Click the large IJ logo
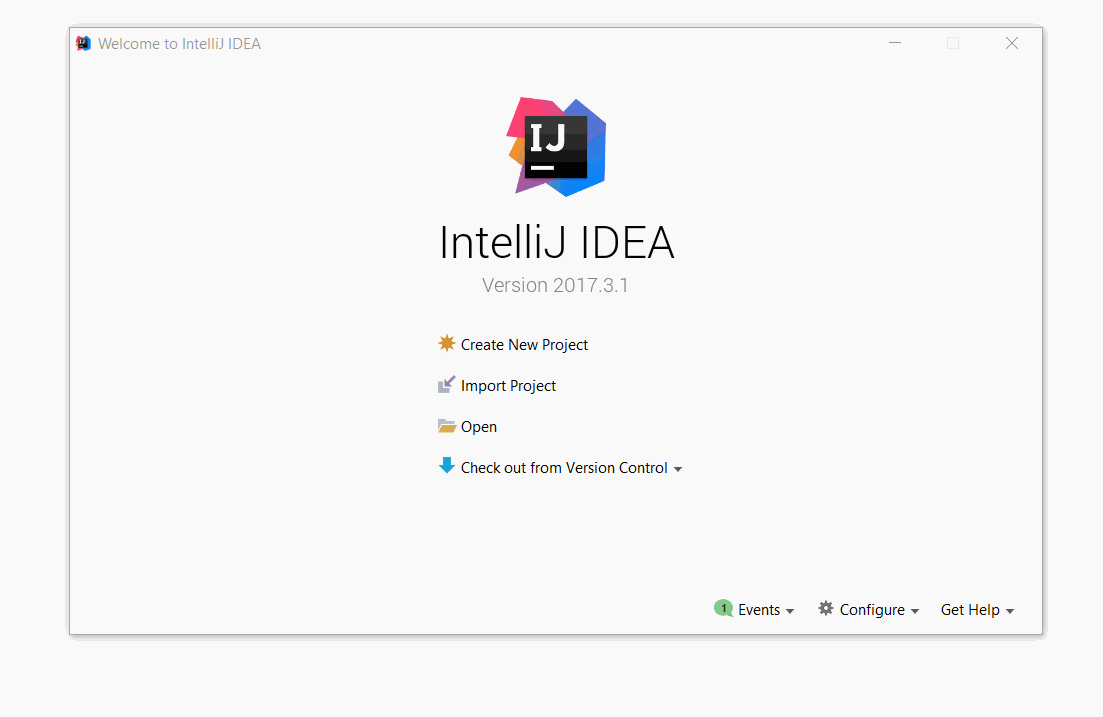This screenshot has height=717, width=1103. click(556, 146)
